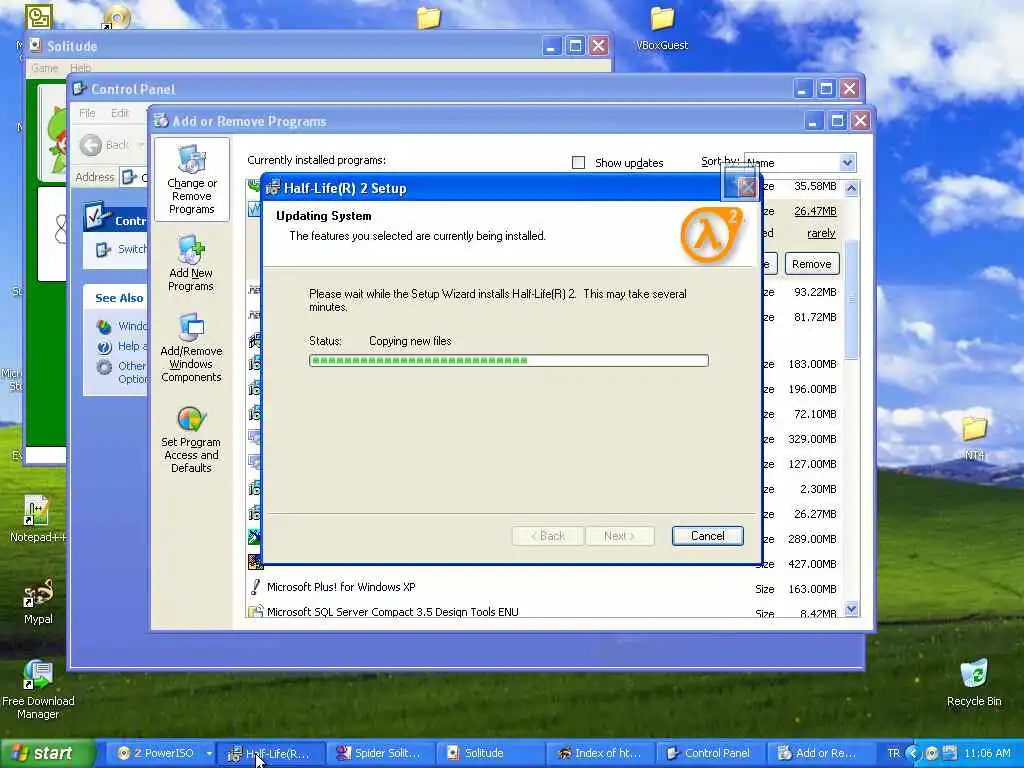This screenshot has width=1024, height=768.
Task: Click down arrow of programs list scrollbar
Action: click(851, 609)
